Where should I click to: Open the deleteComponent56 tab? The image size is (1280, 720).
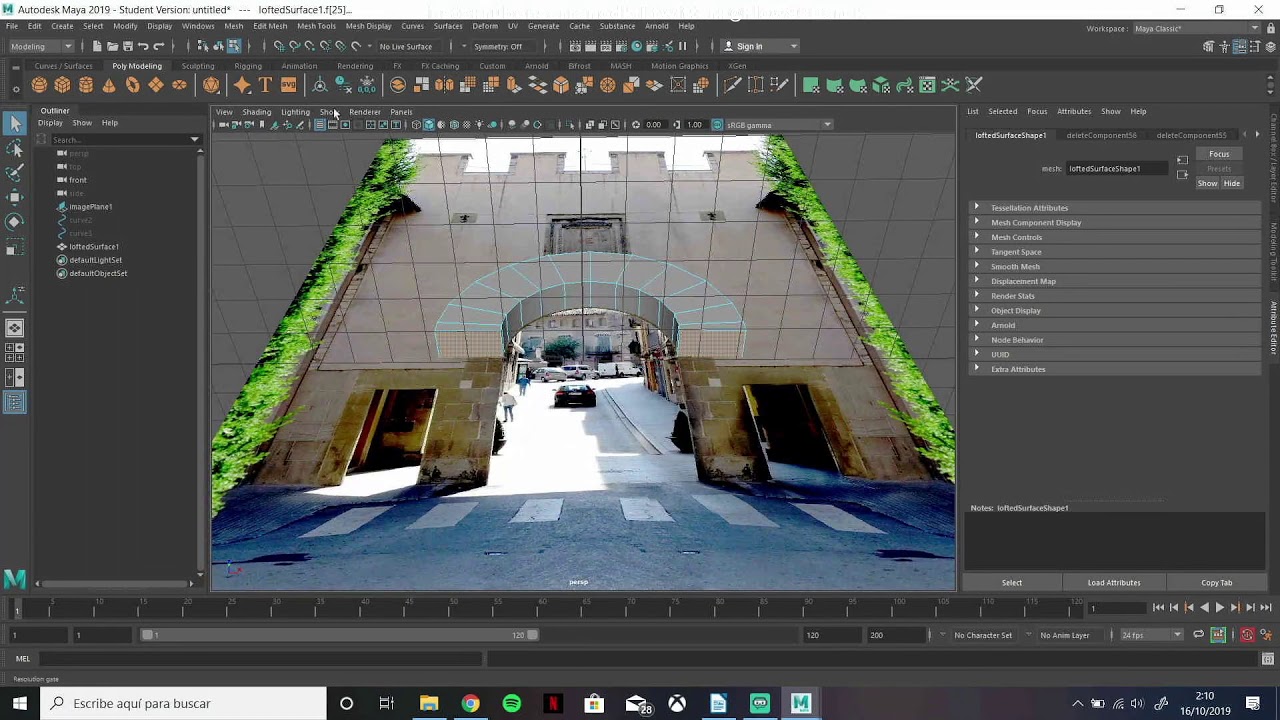1101,135
